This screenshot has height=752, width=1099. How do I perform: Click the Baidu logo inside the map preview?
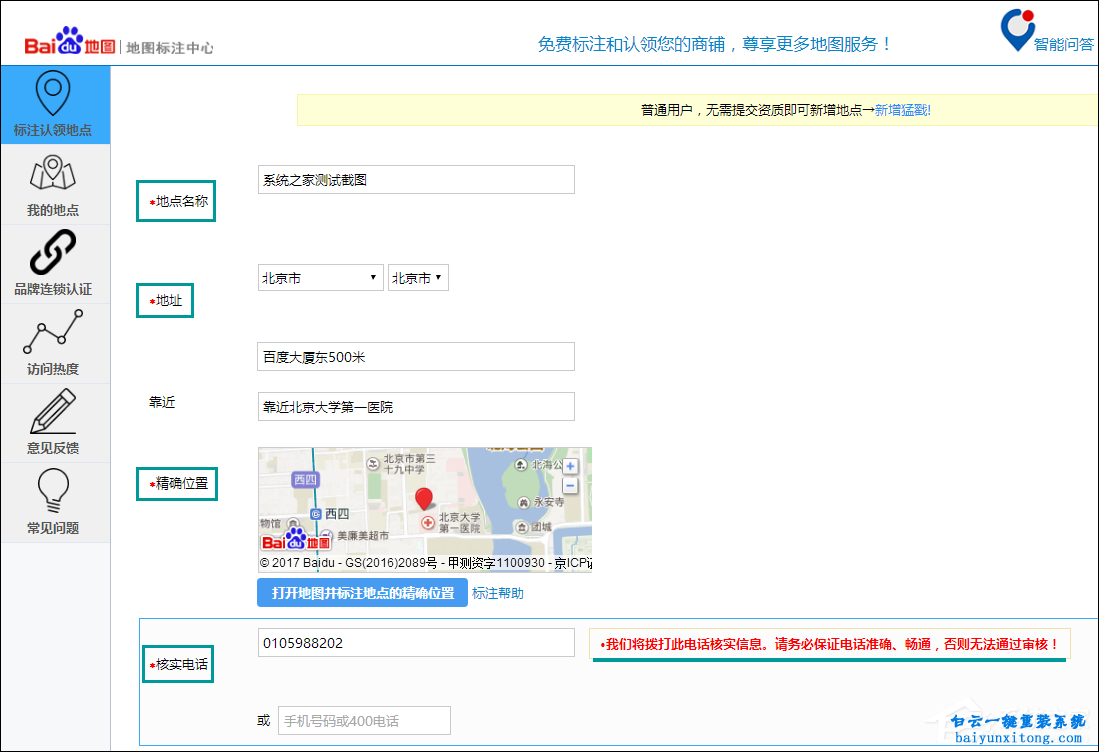pos(291,539)
